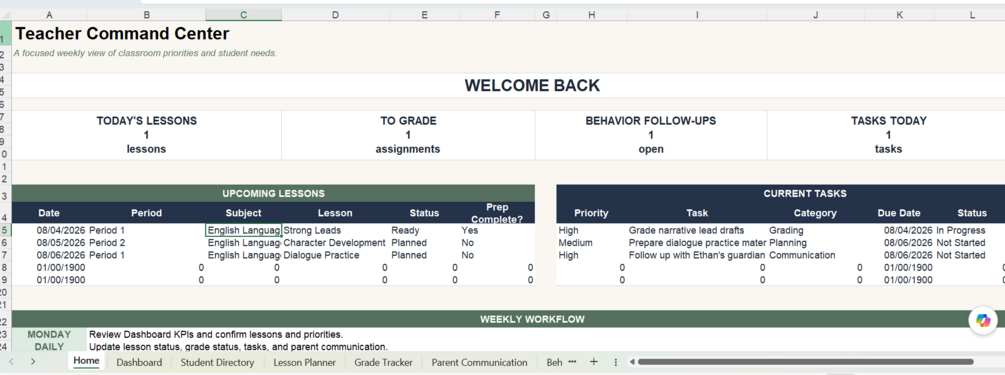This screenshot has height=375, width=1005.
Task: Click the horizontal scrollbar thumb
Action: pos(806,362)
